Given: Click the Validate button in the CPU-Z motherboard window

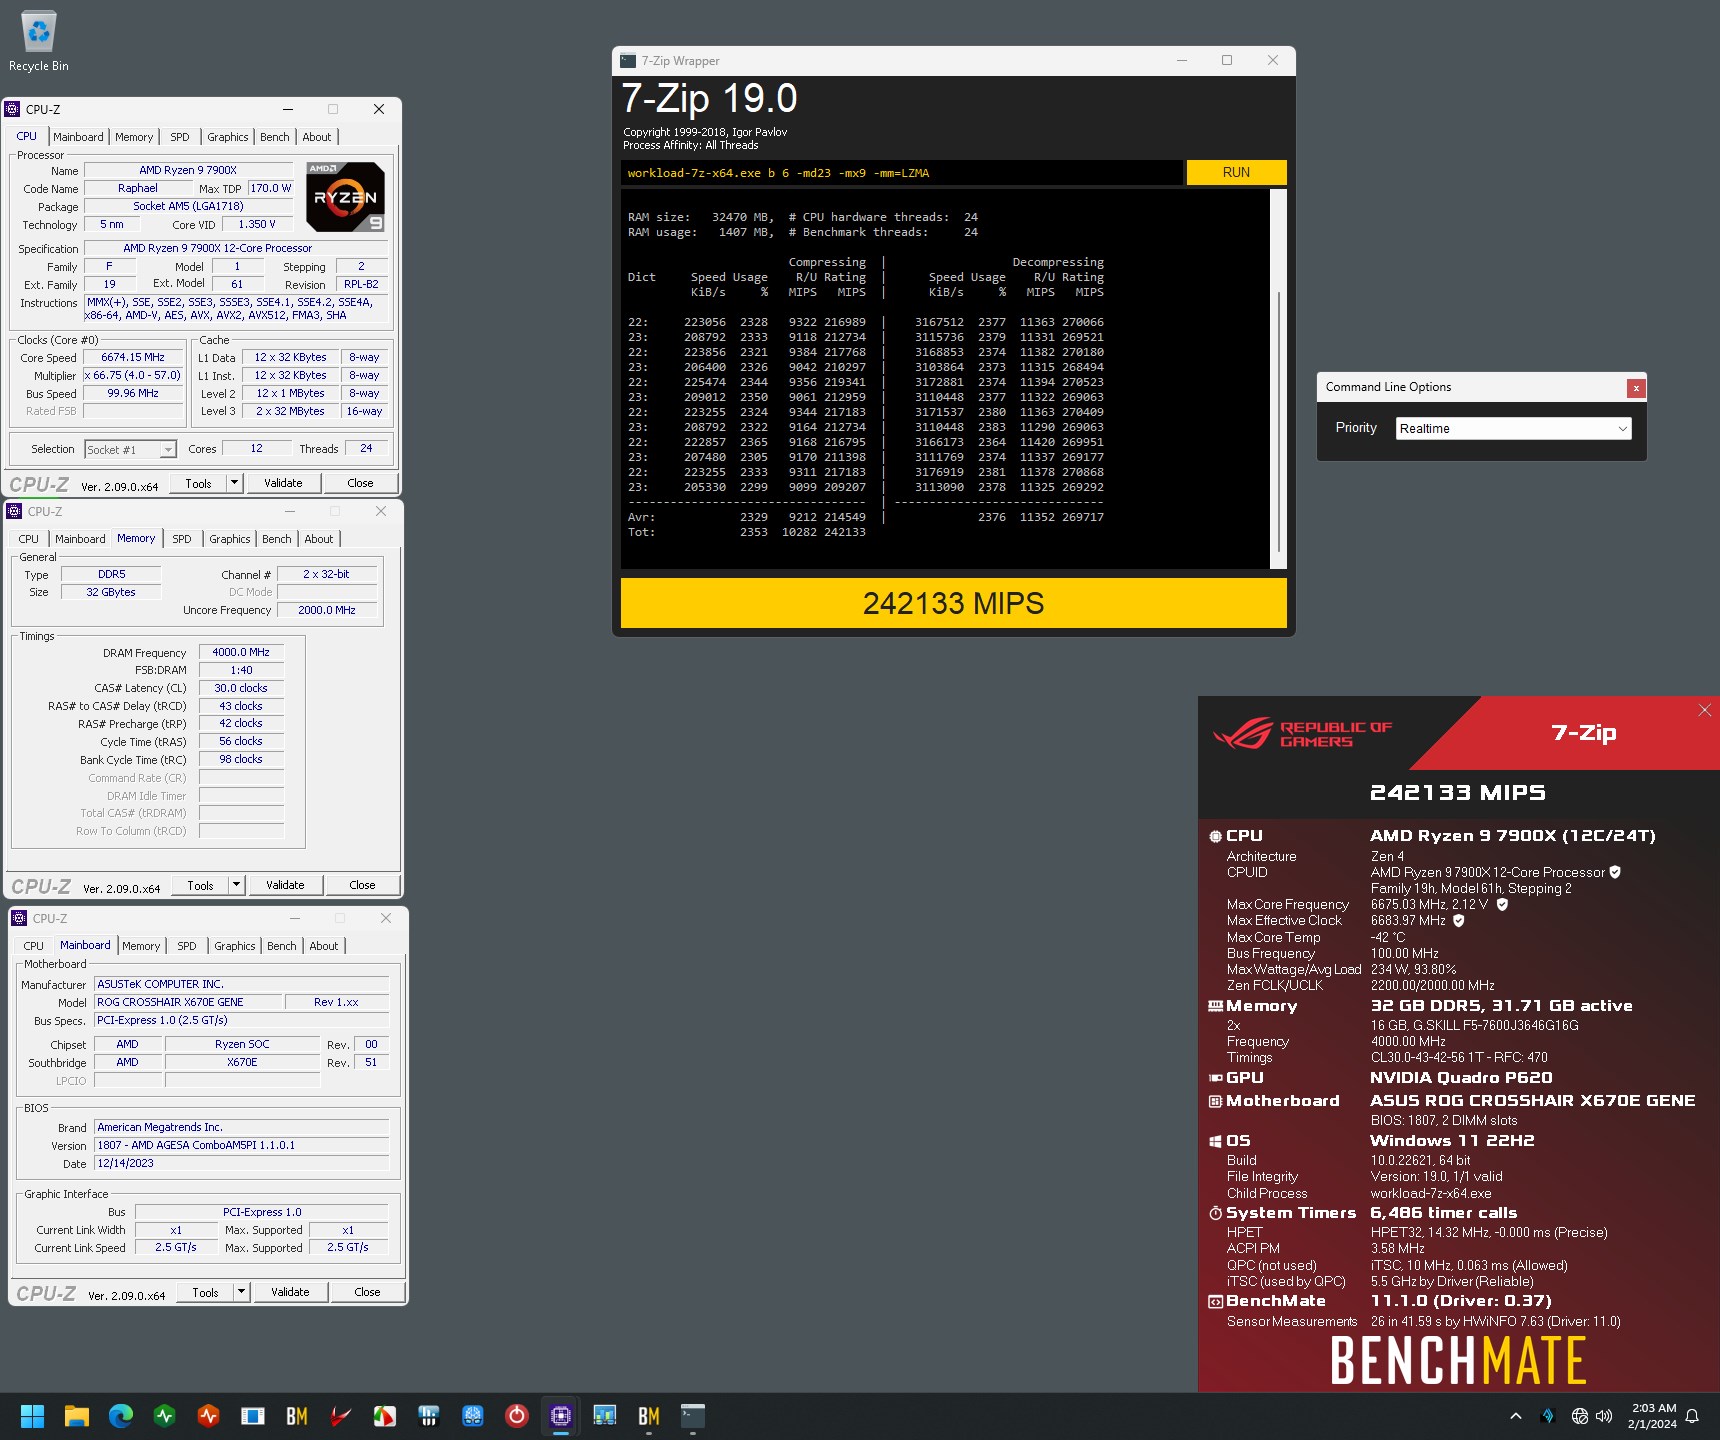Looking at the screenshot, I should click(x=290, y=1293).
